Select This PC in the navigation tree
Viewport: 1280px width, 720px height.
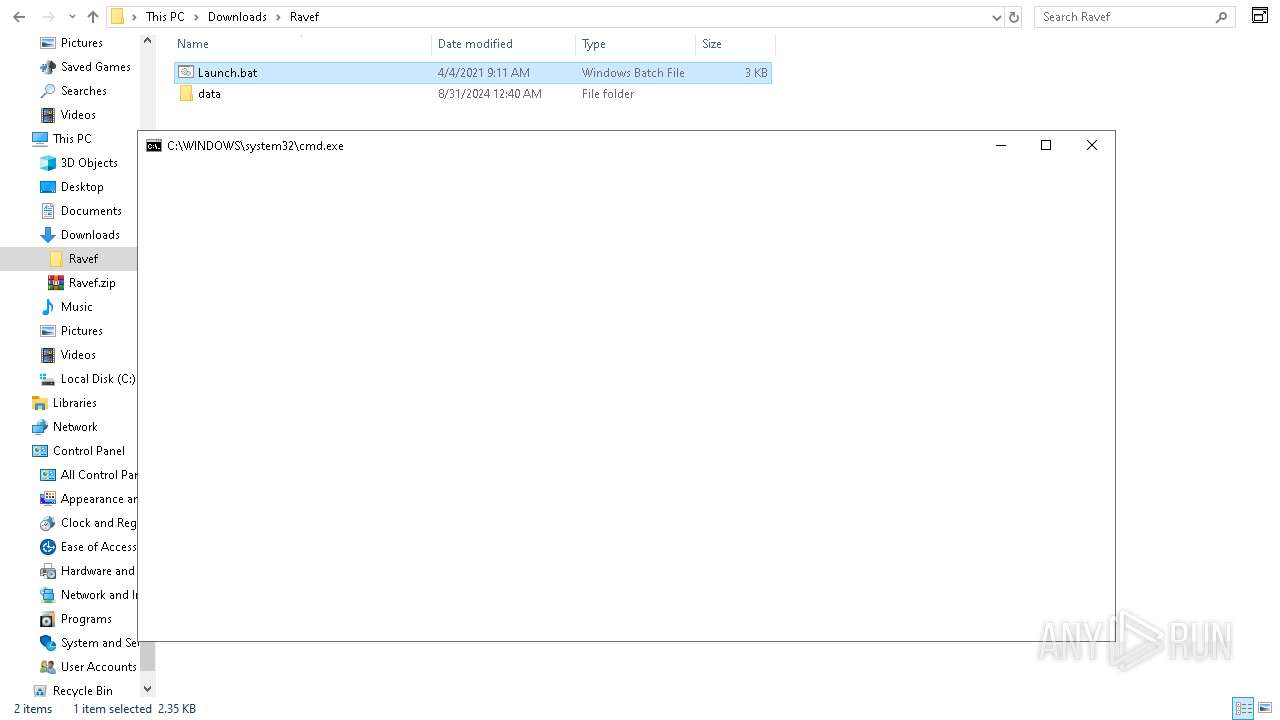tap(72, 139)
